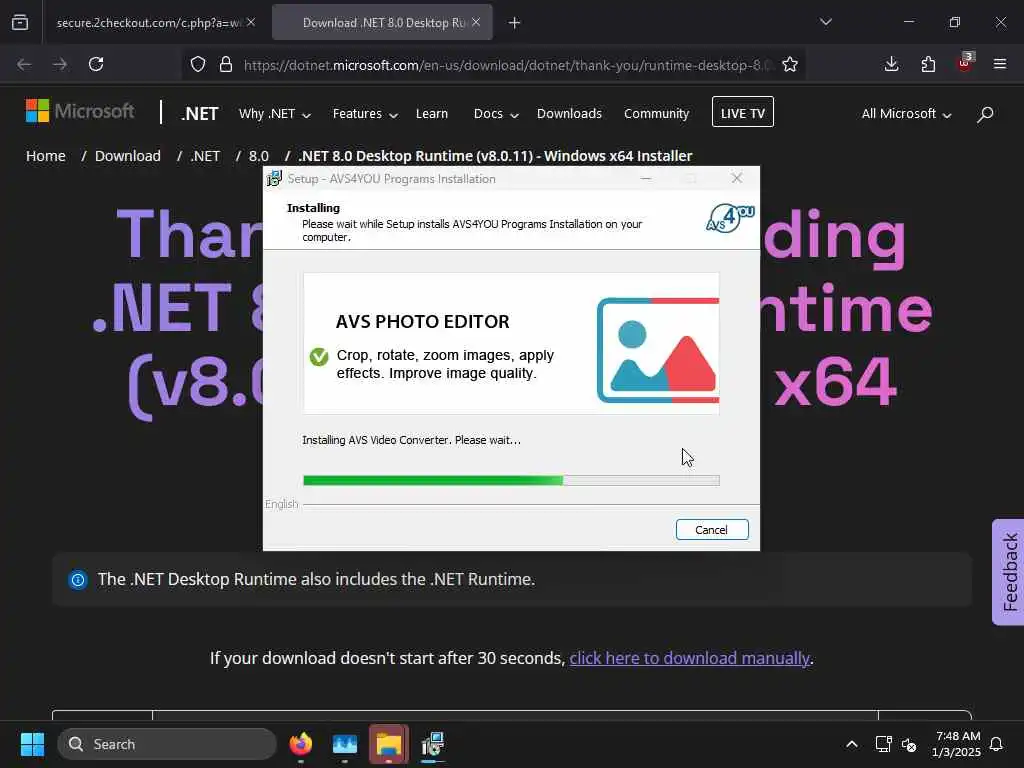Click the Download breadcrumb link
The width and height of the screenshot is (1024, 768).
(127, 156)
